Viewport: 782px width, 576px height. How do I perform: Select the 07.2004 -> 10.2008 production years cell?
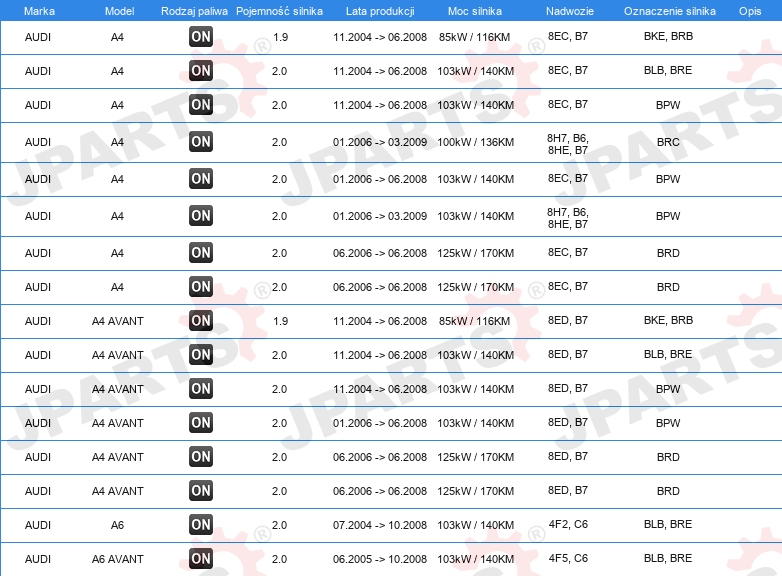[380, 525]
